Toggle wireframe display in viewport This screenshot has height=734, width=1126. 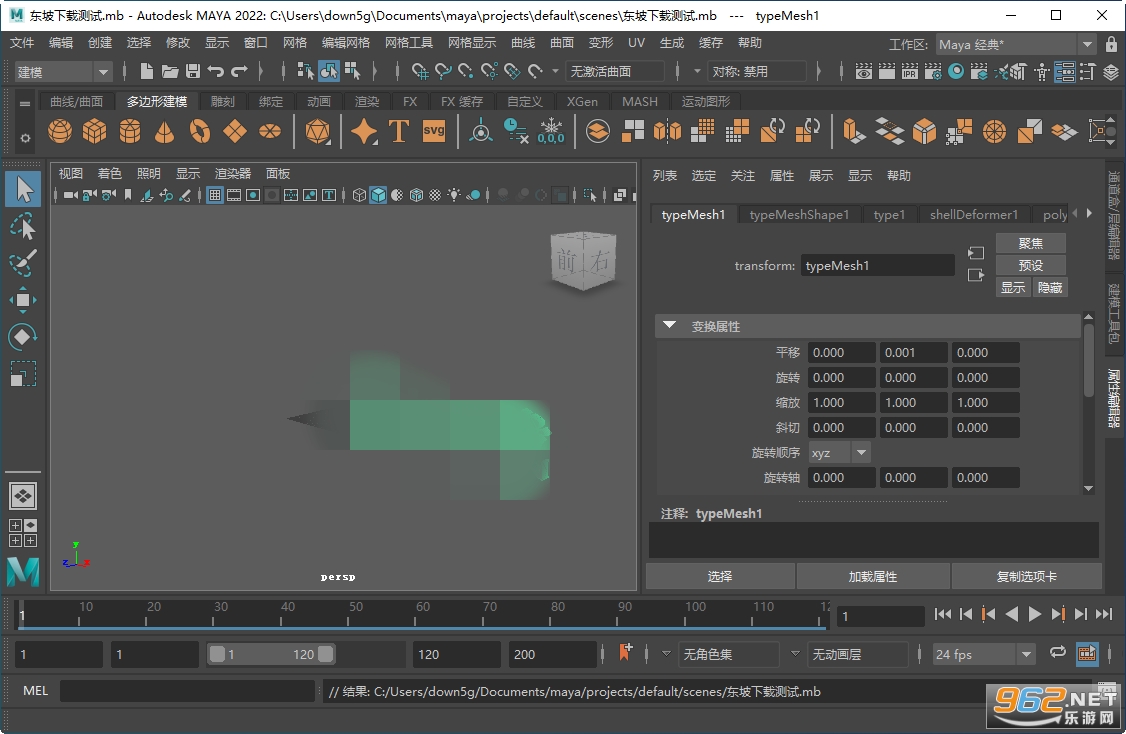[x=360, y=195]
